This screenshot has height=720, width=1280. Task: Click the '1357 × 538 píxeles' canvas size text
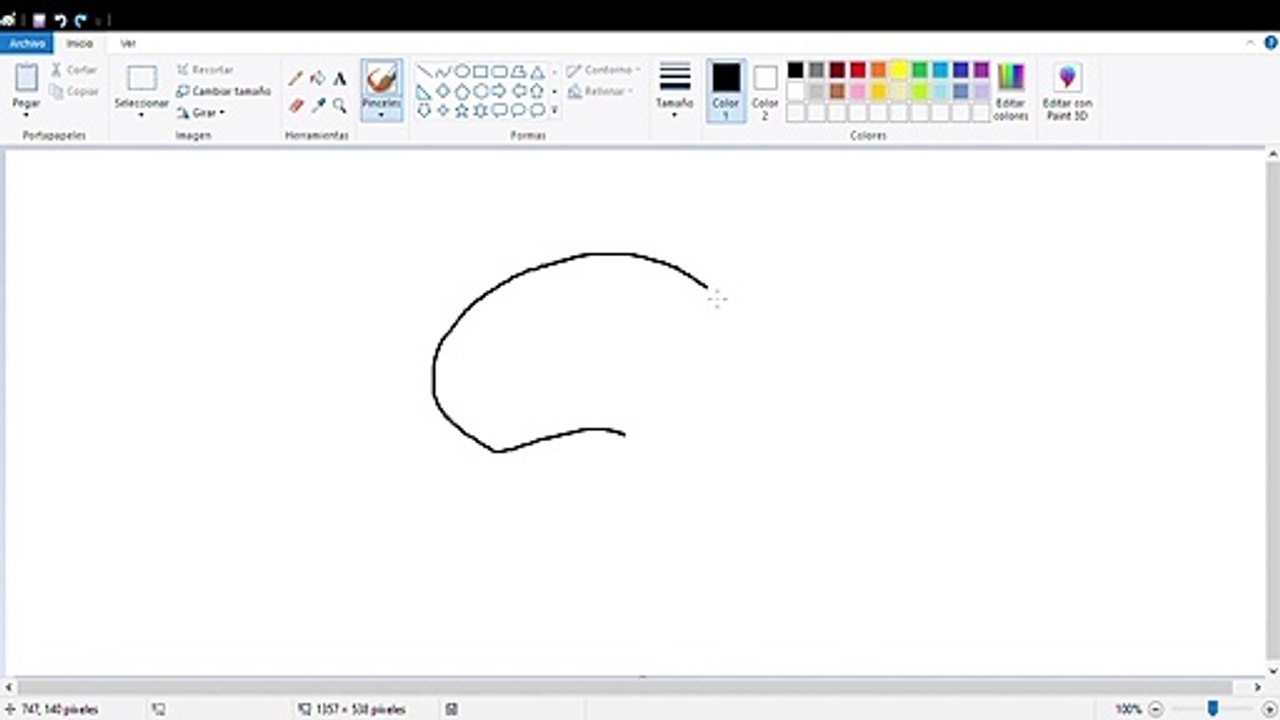(x=361, y=709)
